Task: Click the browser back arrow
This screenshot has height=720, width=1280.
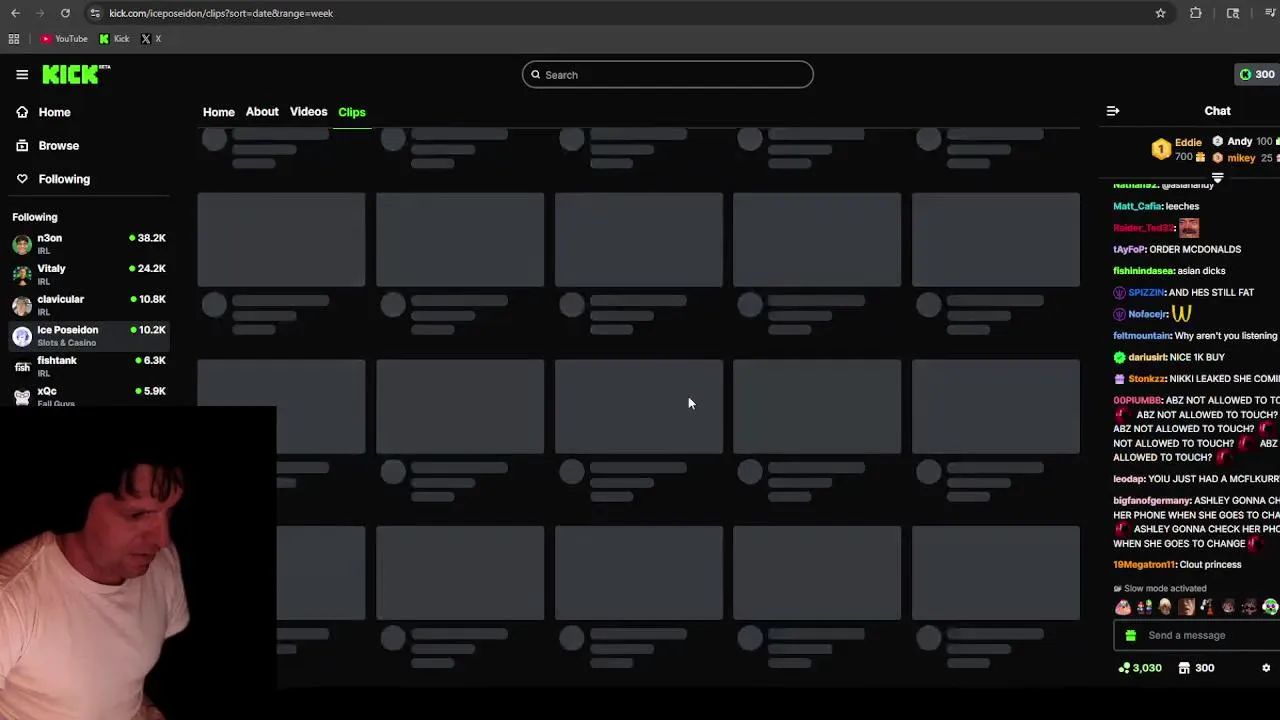Action: click(x=15, y=13)
